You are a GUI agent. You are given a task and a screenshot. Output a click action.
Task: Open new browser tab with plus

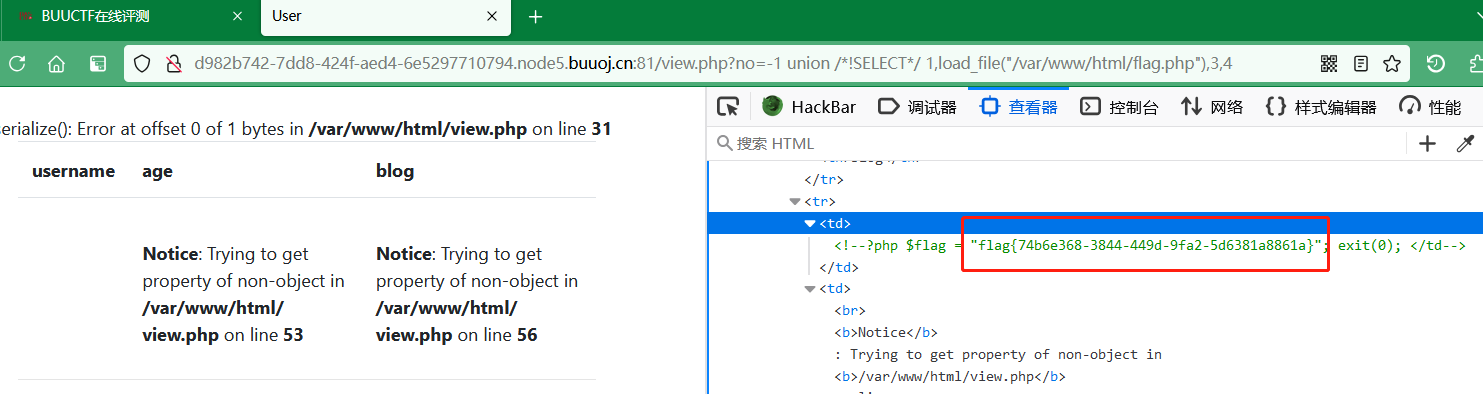[535, 17]
